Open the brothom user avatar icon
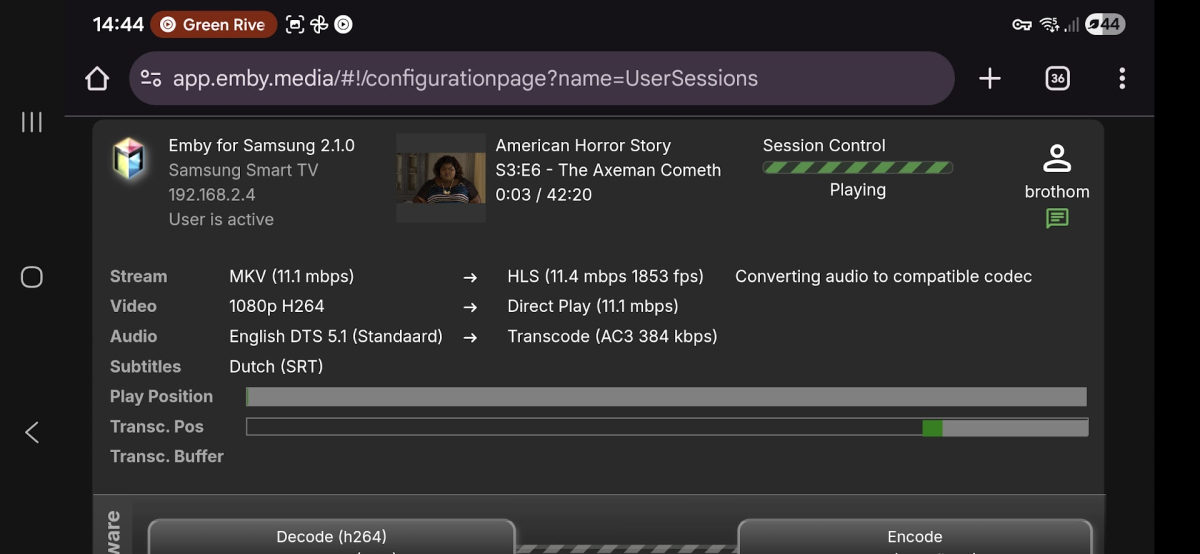 click(1057, 158)
